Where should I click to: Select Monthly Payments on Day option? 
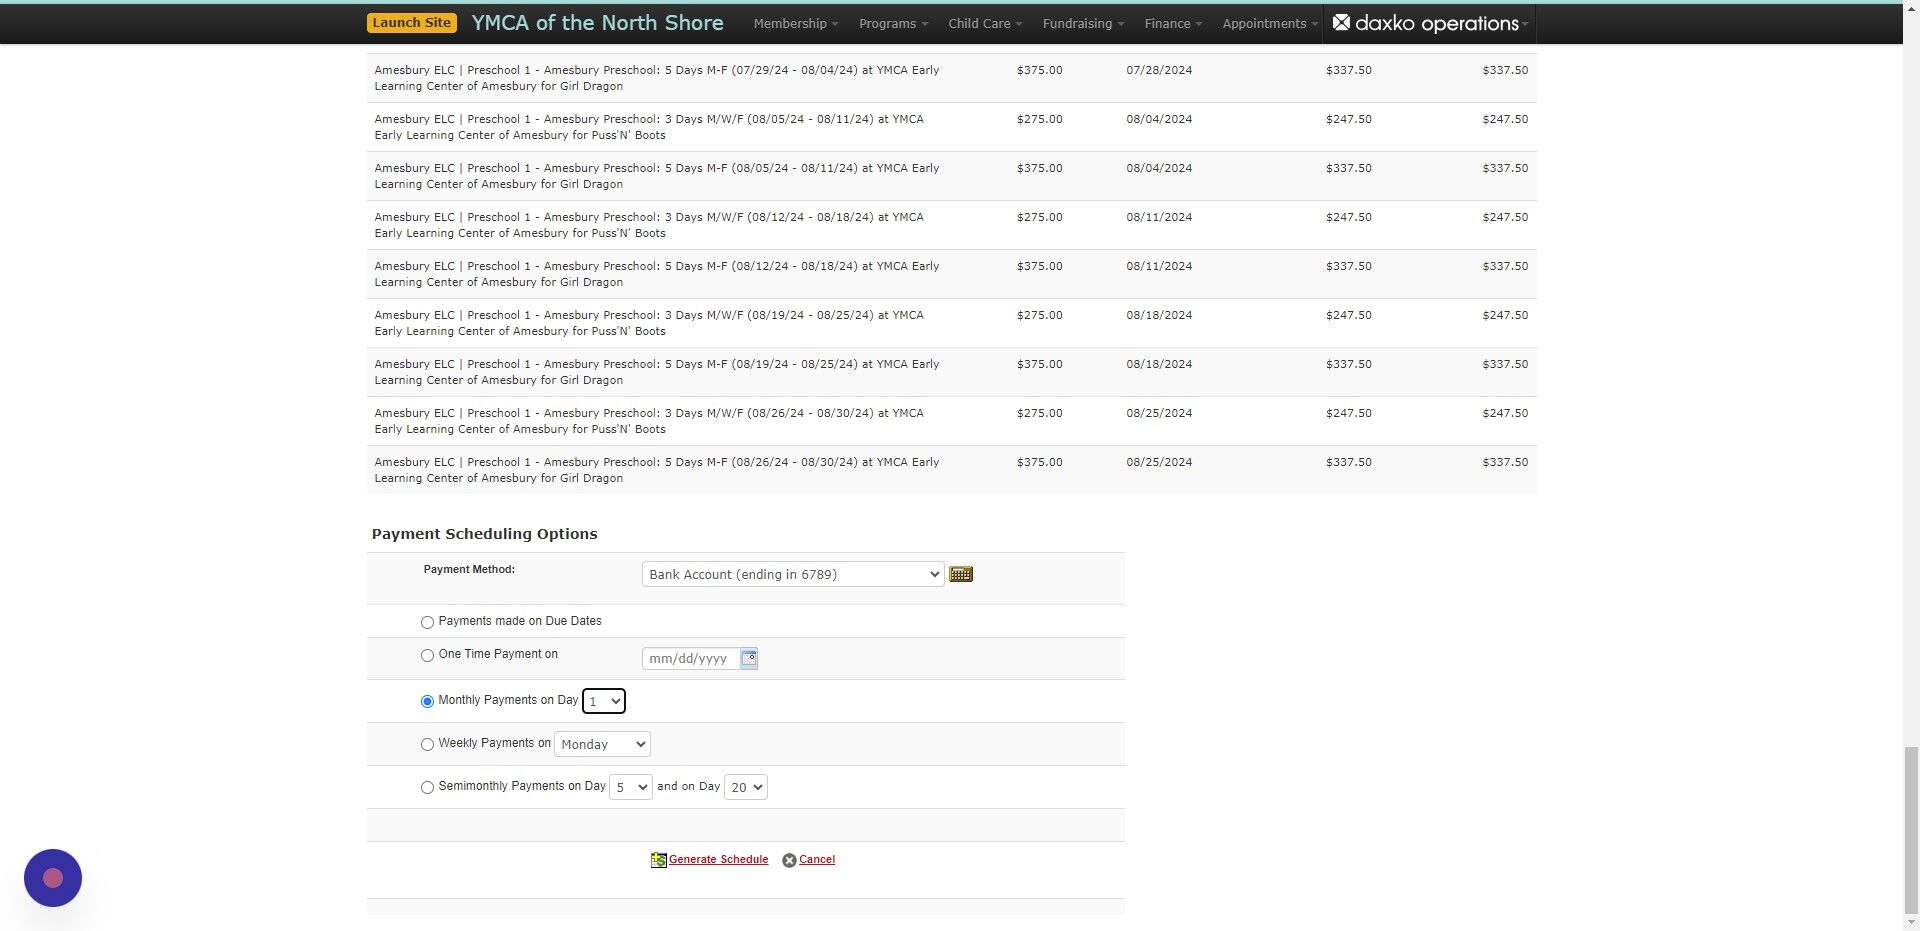coord(427,701)
